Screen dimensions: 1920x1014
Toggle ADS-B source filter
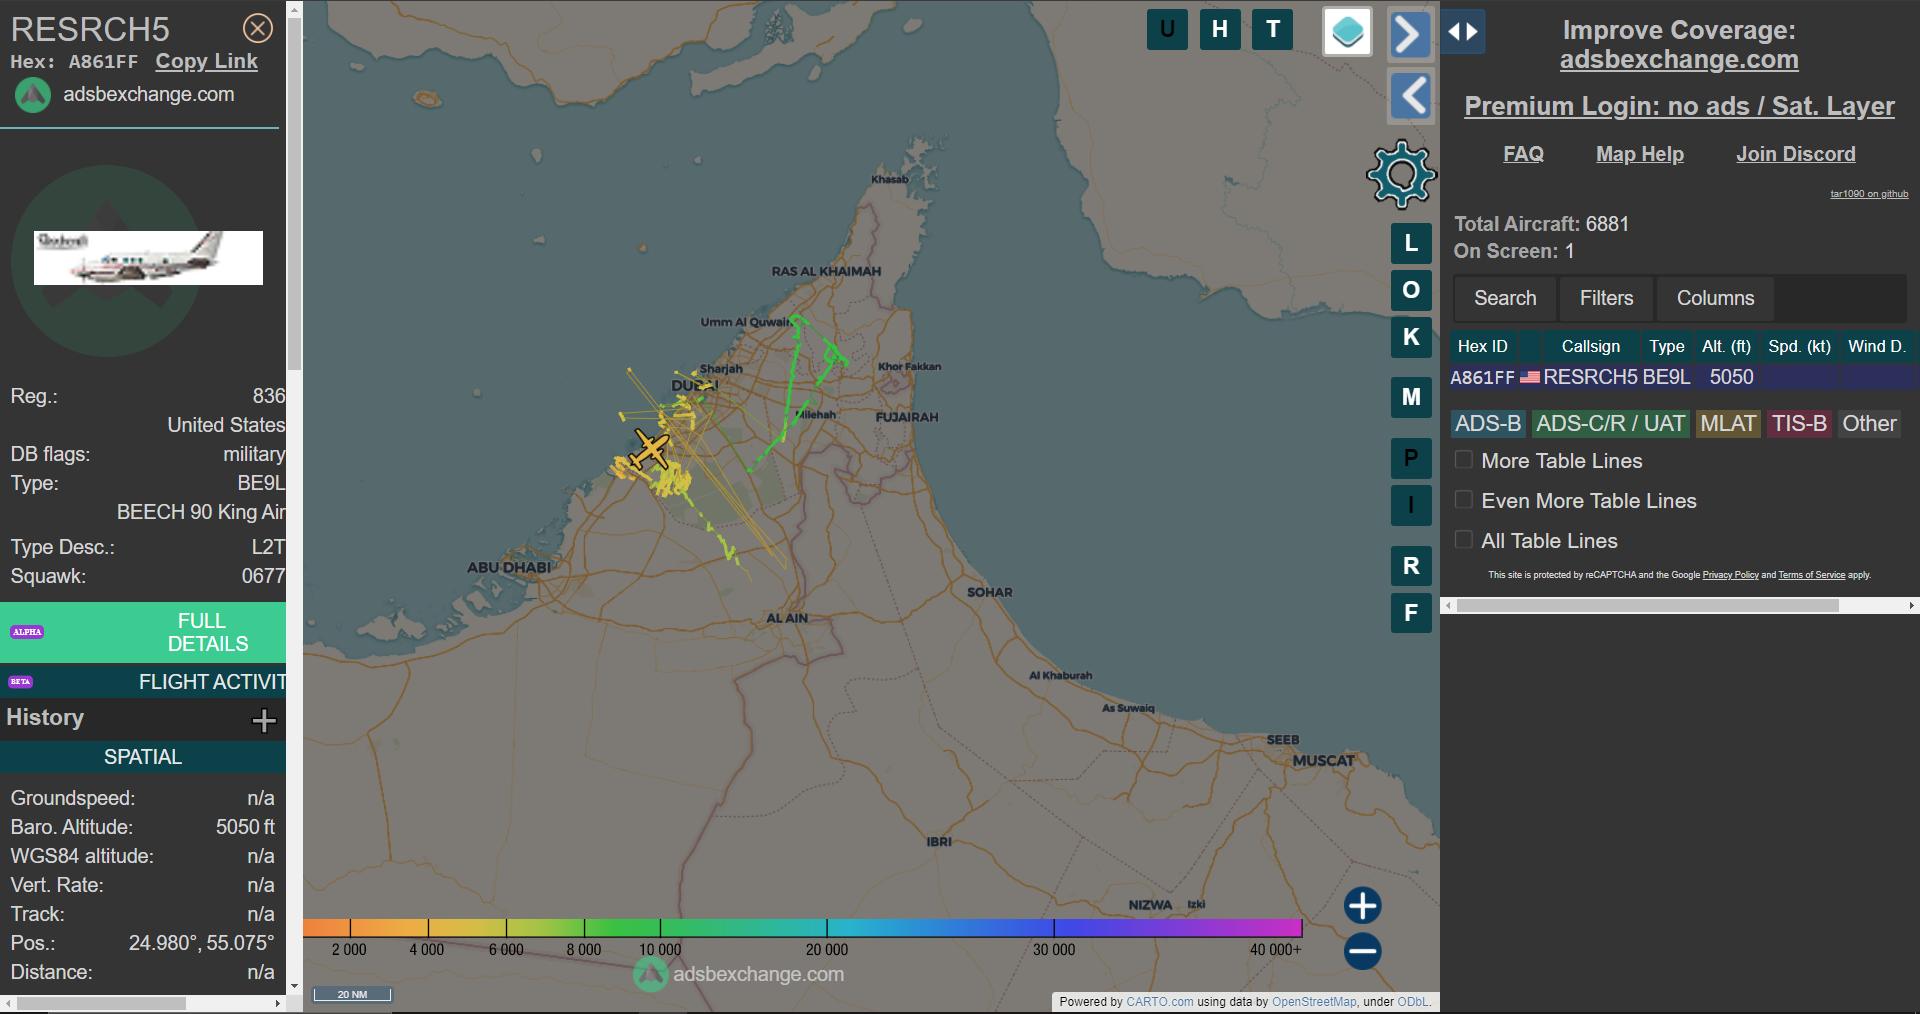(x=1488, y=423)
